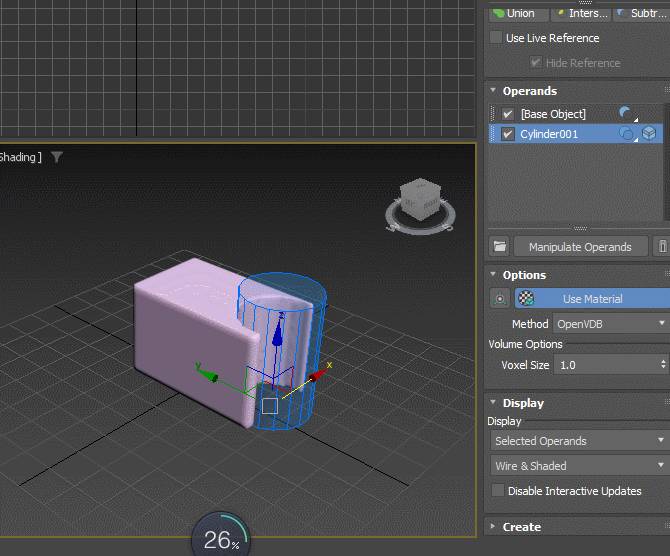Click the Base Object operation type icon
This screenshot has height=556, width=670.
pos(627,114)
